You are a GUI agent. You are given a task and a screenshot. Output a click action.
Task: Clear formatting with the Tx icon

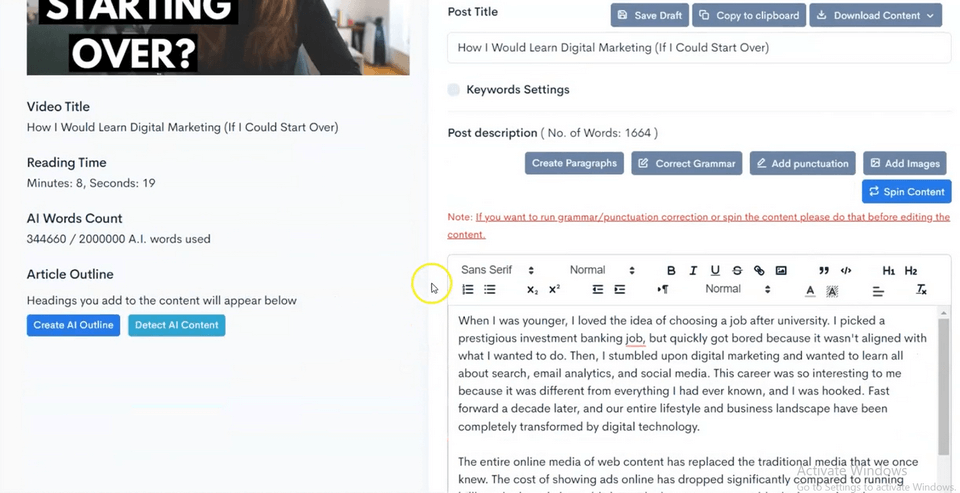coord(921,289)
